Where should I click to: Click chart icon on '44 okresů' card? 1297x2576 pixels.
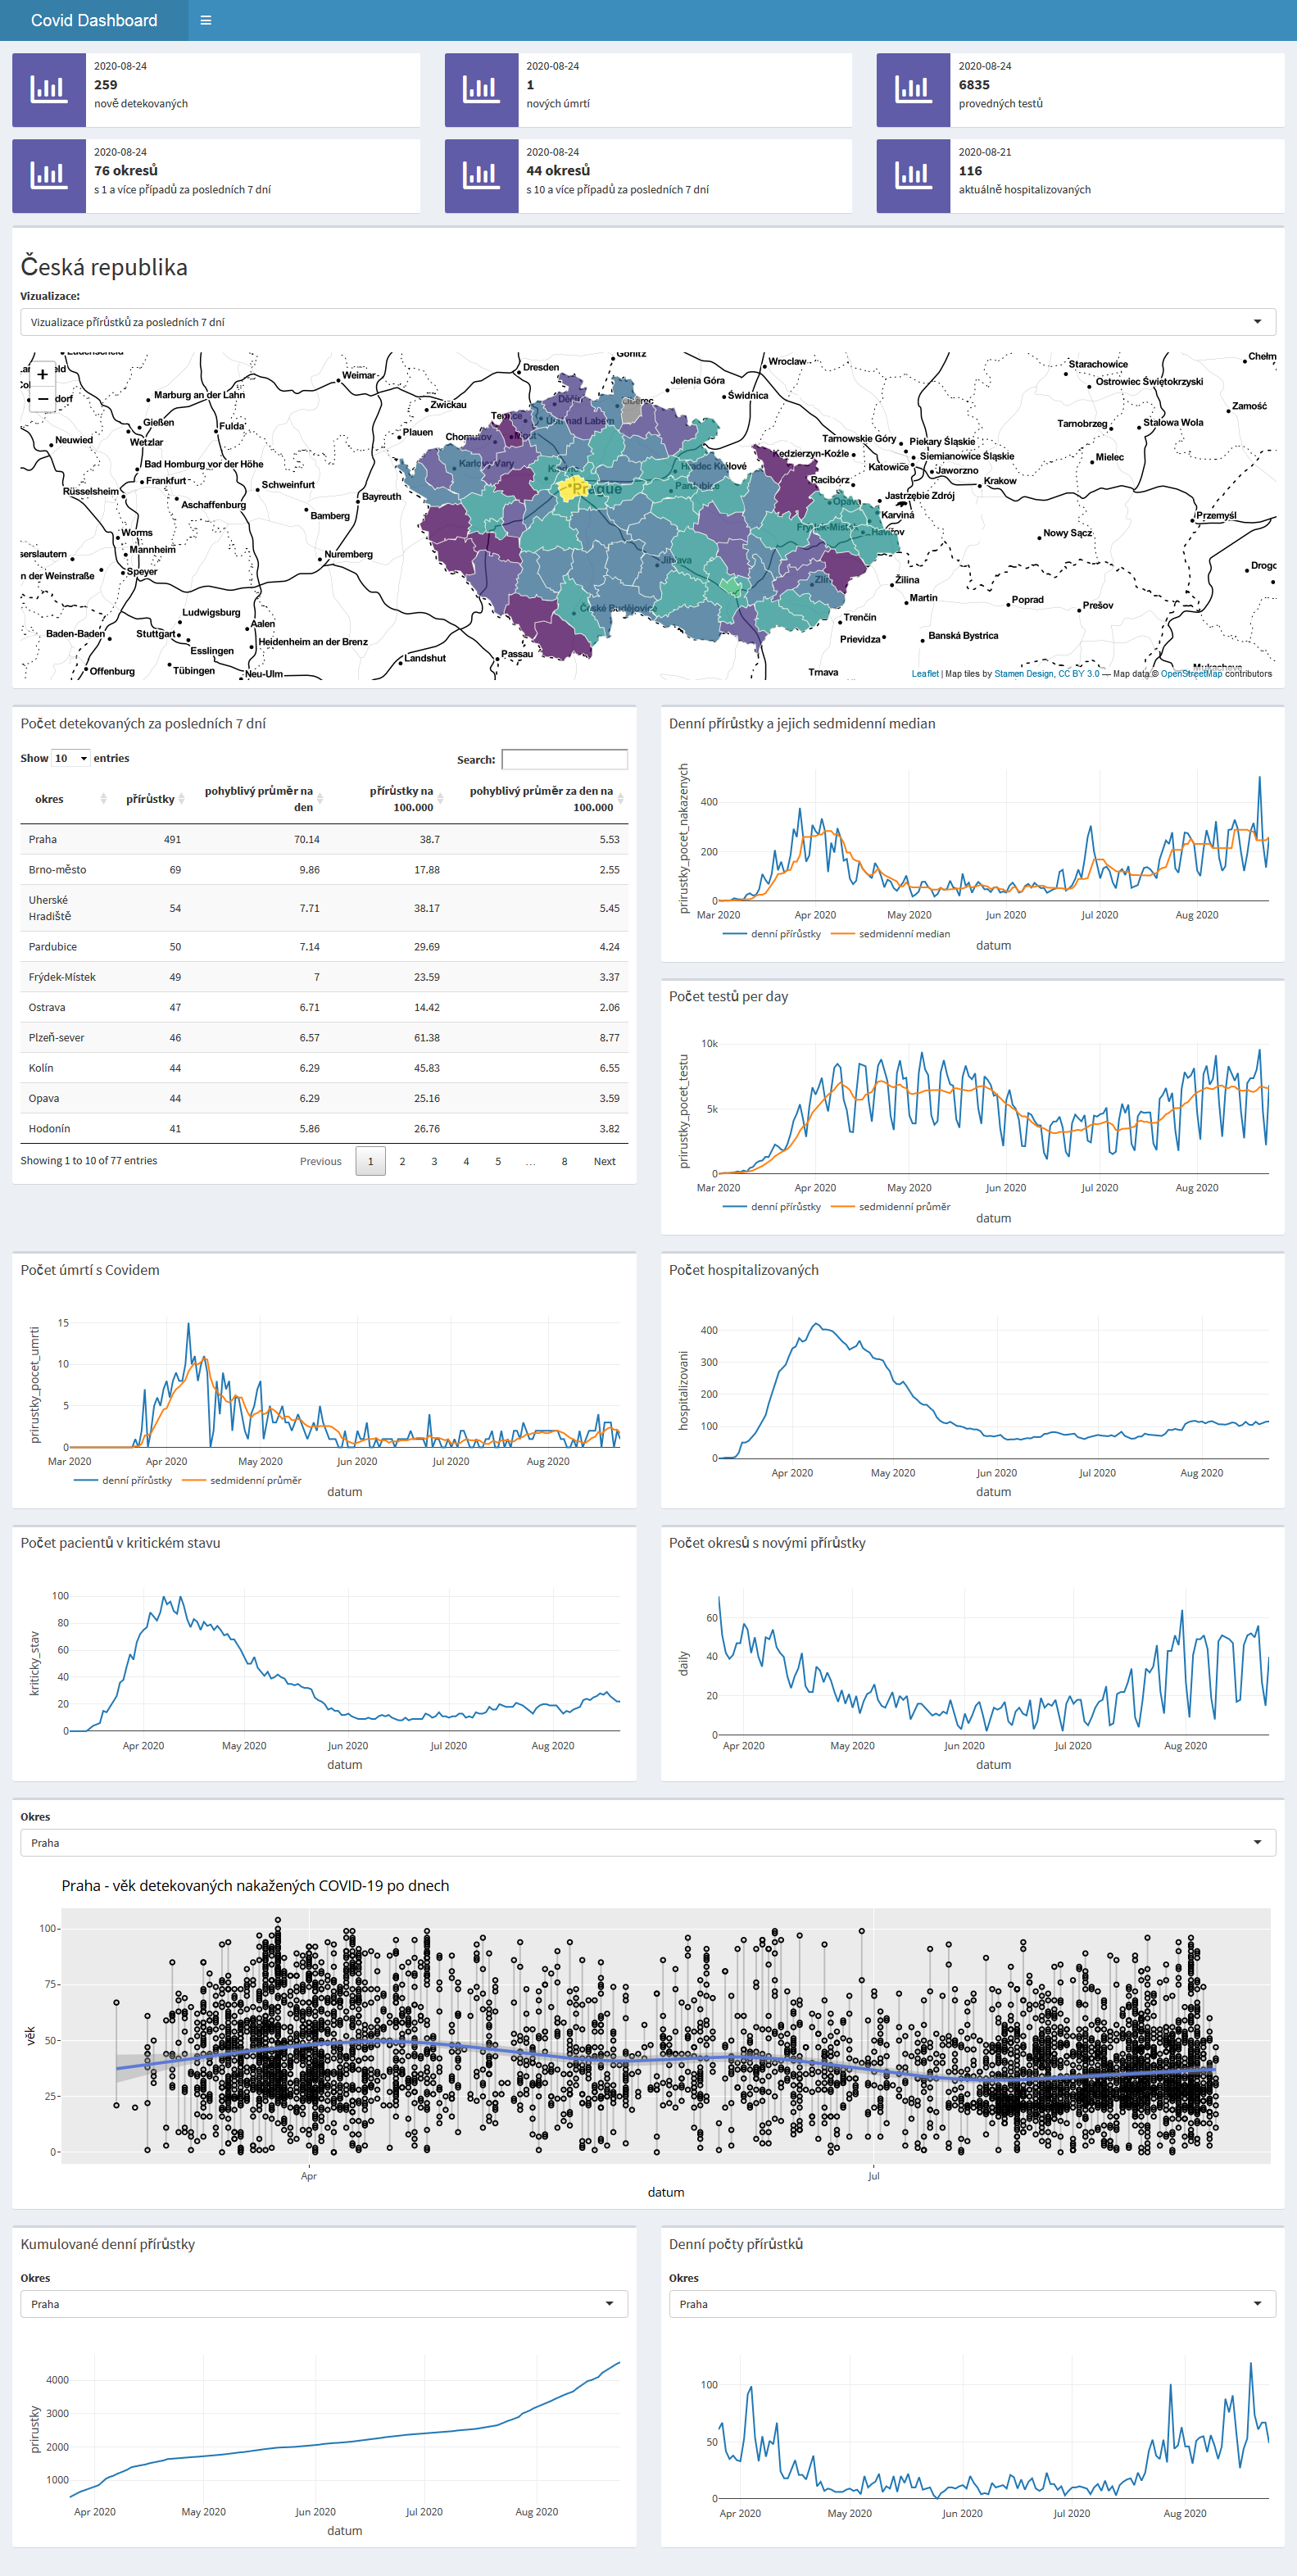481,176
